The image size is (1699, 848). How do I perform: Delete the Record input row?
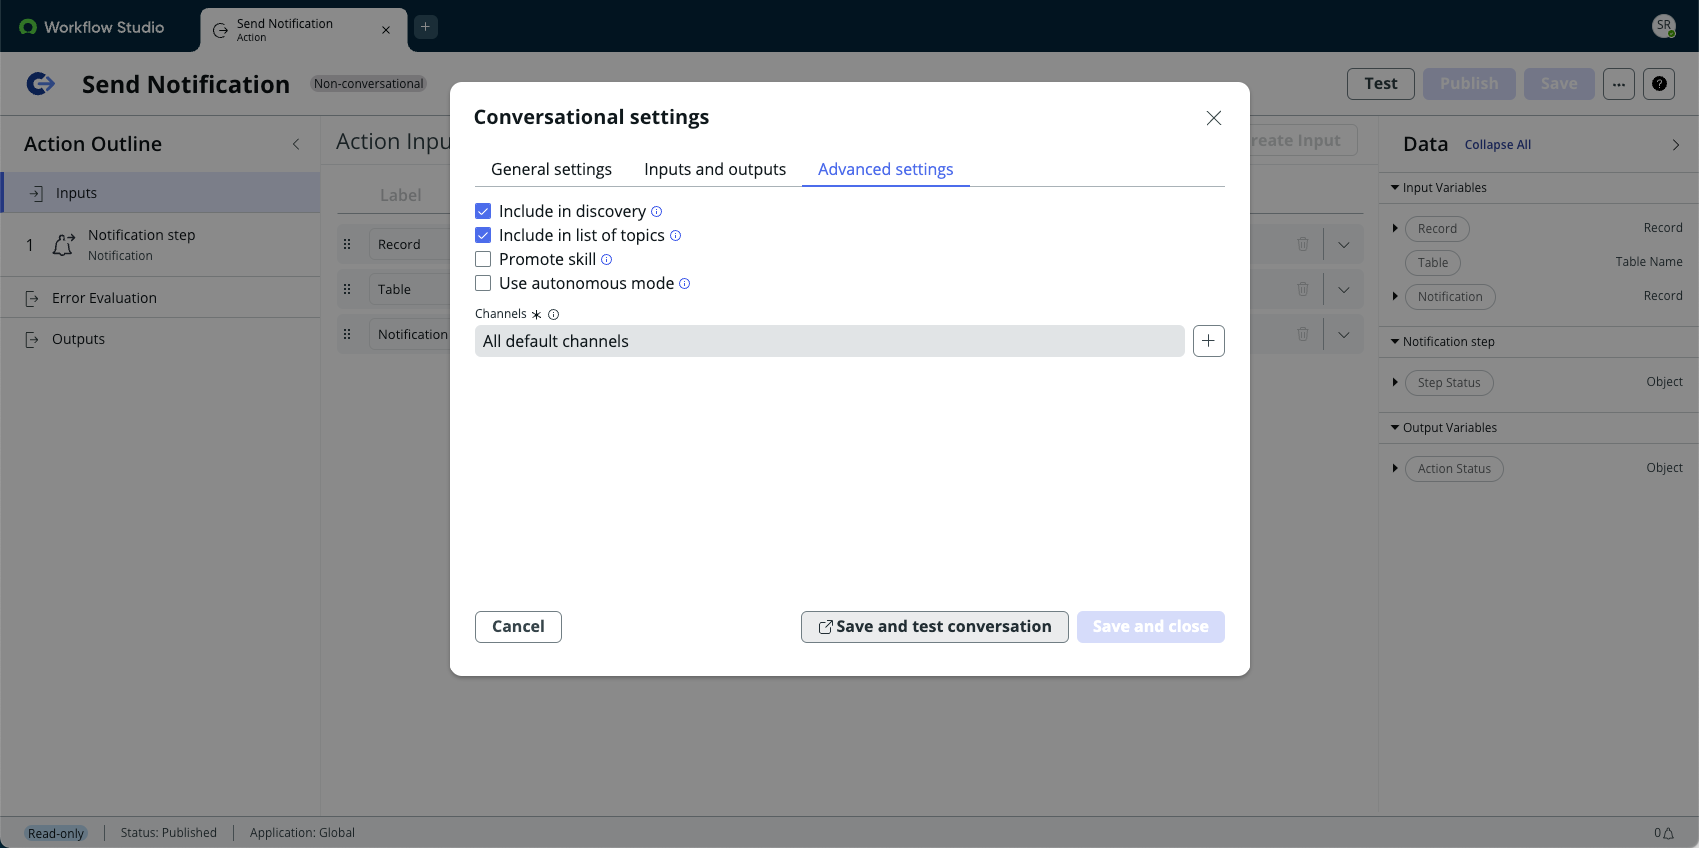click(x=1302, y=244)
